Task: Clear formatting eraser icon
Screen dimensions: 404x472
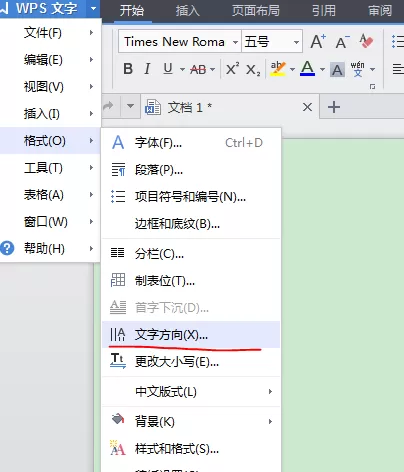Action: pyautogui.click(x=366, y=41)
